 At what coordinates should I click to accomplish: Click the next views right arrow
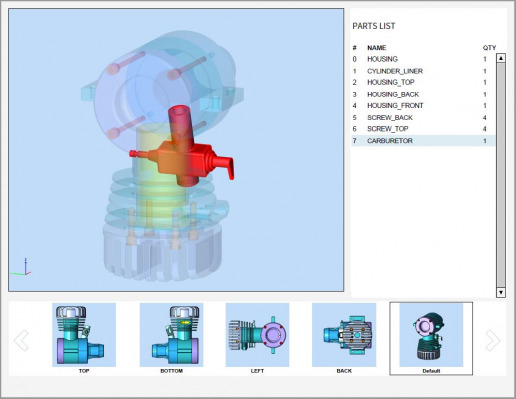point(493,340)
